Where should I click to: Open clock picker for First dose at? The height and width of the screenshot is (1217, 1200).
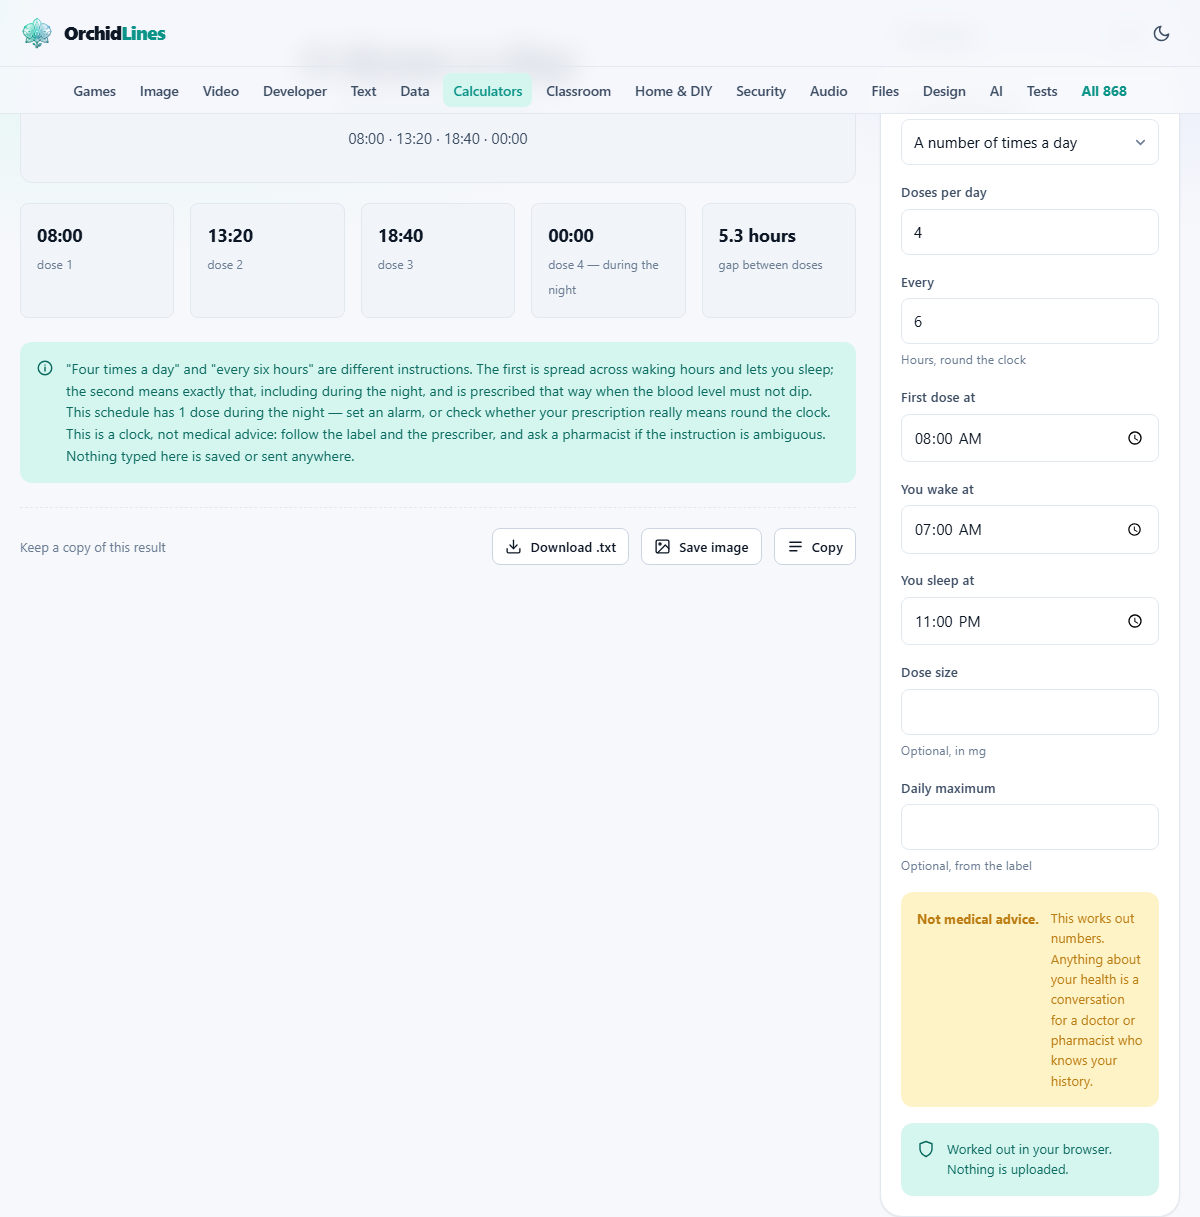(1135, 438)
